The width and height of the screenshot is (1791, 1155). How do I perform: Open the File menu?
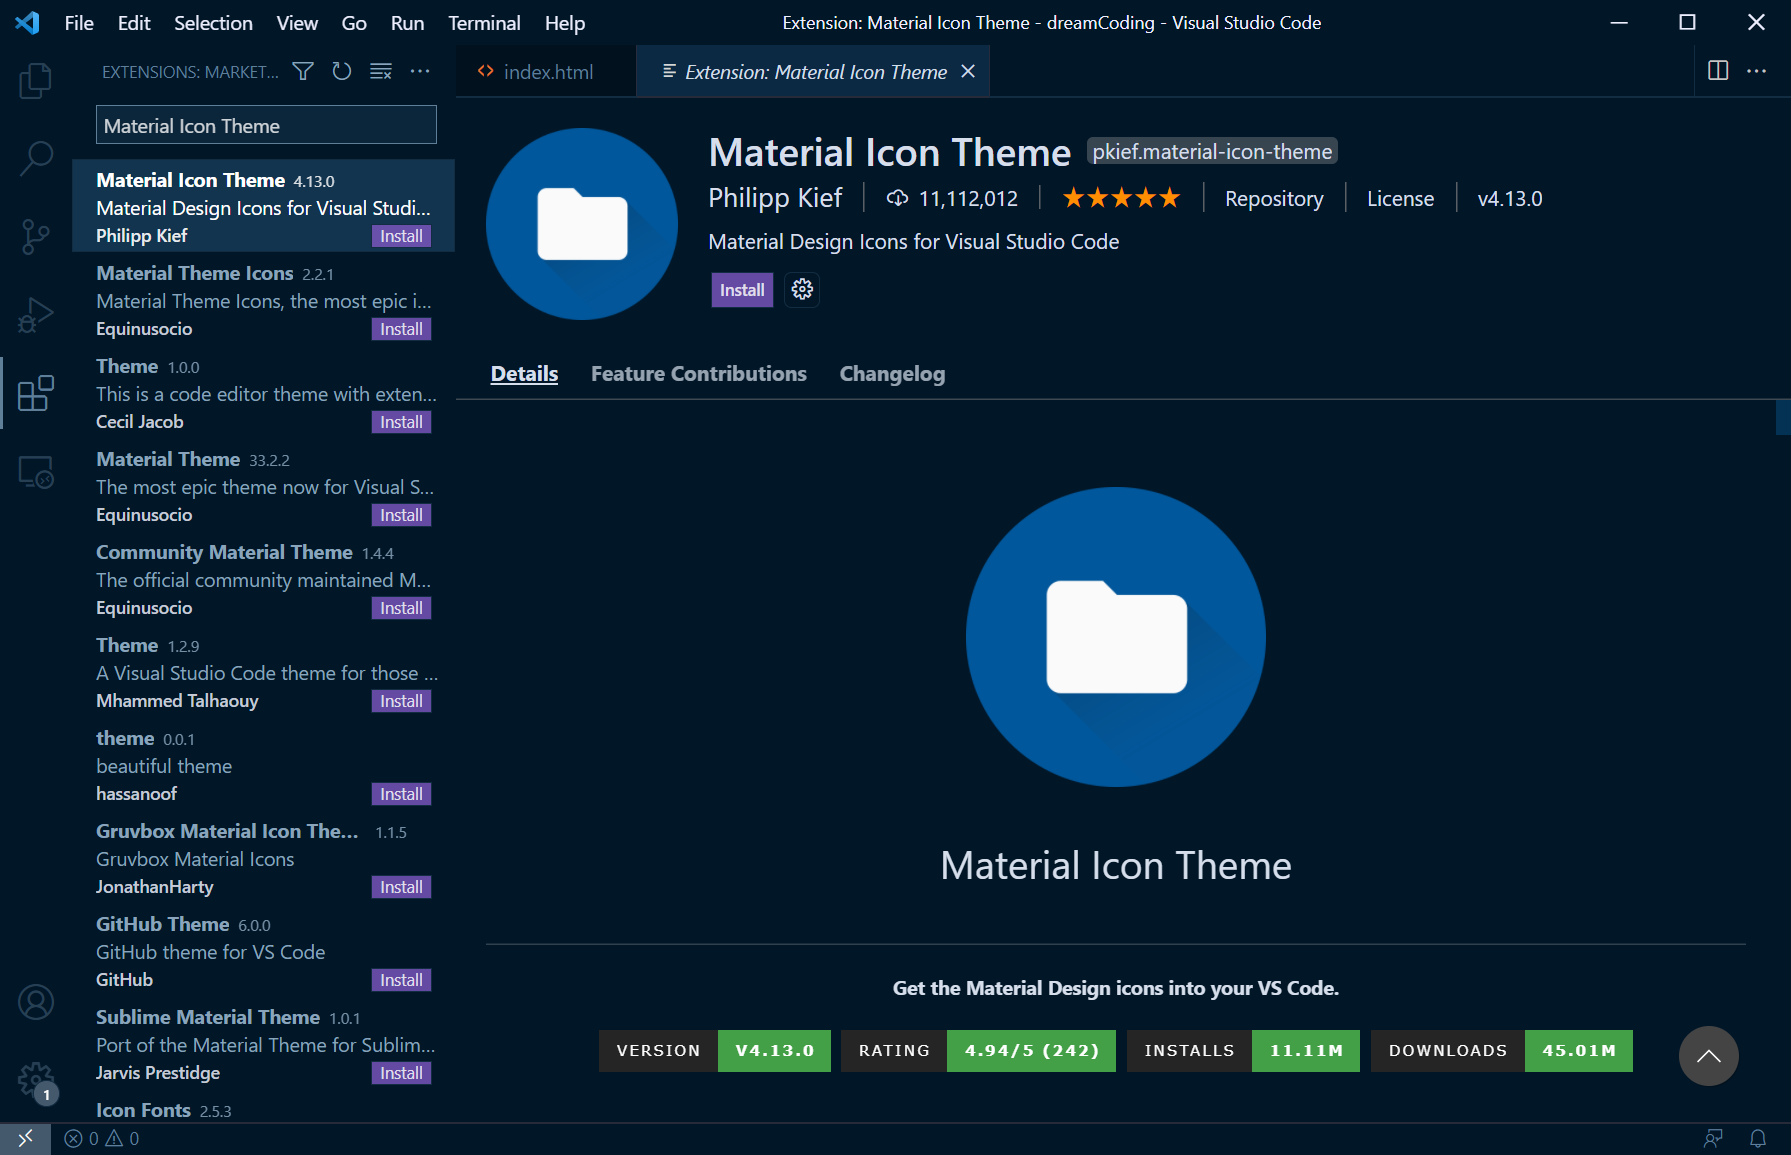[x=79, y=22]
